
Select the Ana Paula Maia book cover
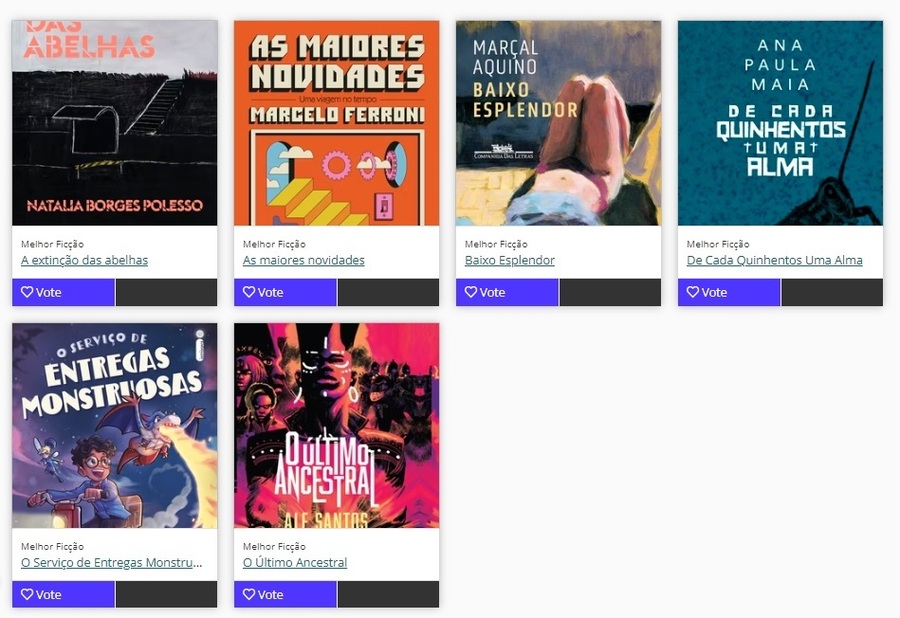coord(781,123)
